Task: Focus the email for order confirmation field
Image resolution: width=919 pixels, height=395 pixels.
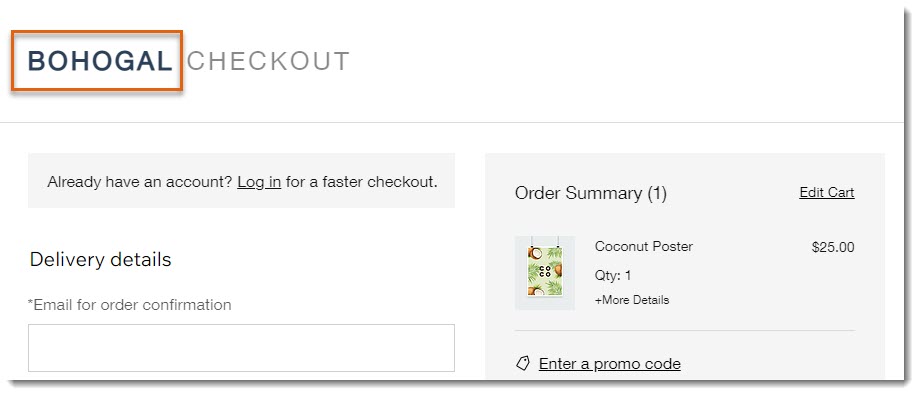Action: tap(241, 348)
